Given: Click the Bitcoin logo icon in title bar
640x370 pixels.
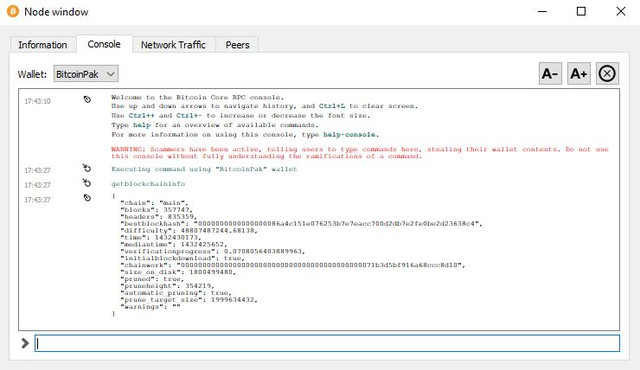Looking at the screenshot, I should pos(13,11).
